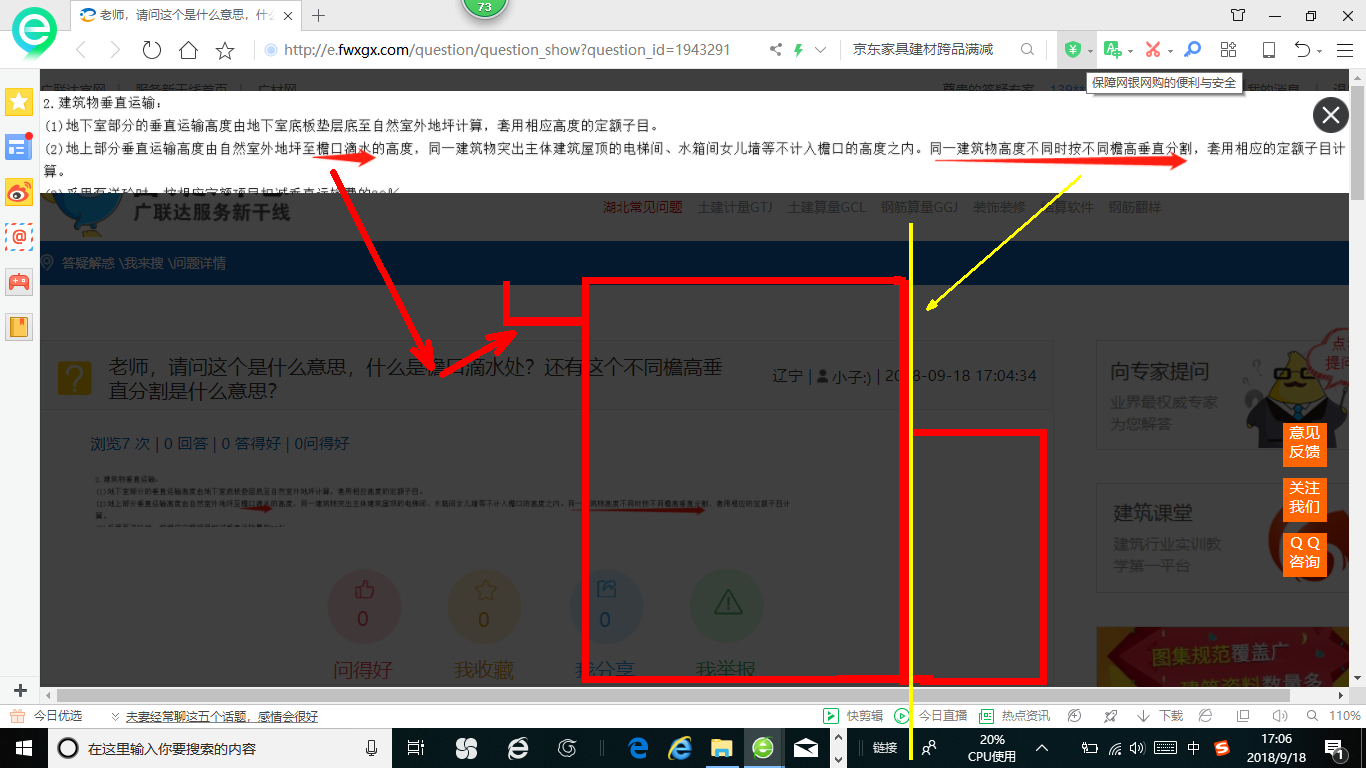This screenshot has height=768, width=1366.
Task: Click the 意见反馈 orange button
Action: (x=1304, y=443)
